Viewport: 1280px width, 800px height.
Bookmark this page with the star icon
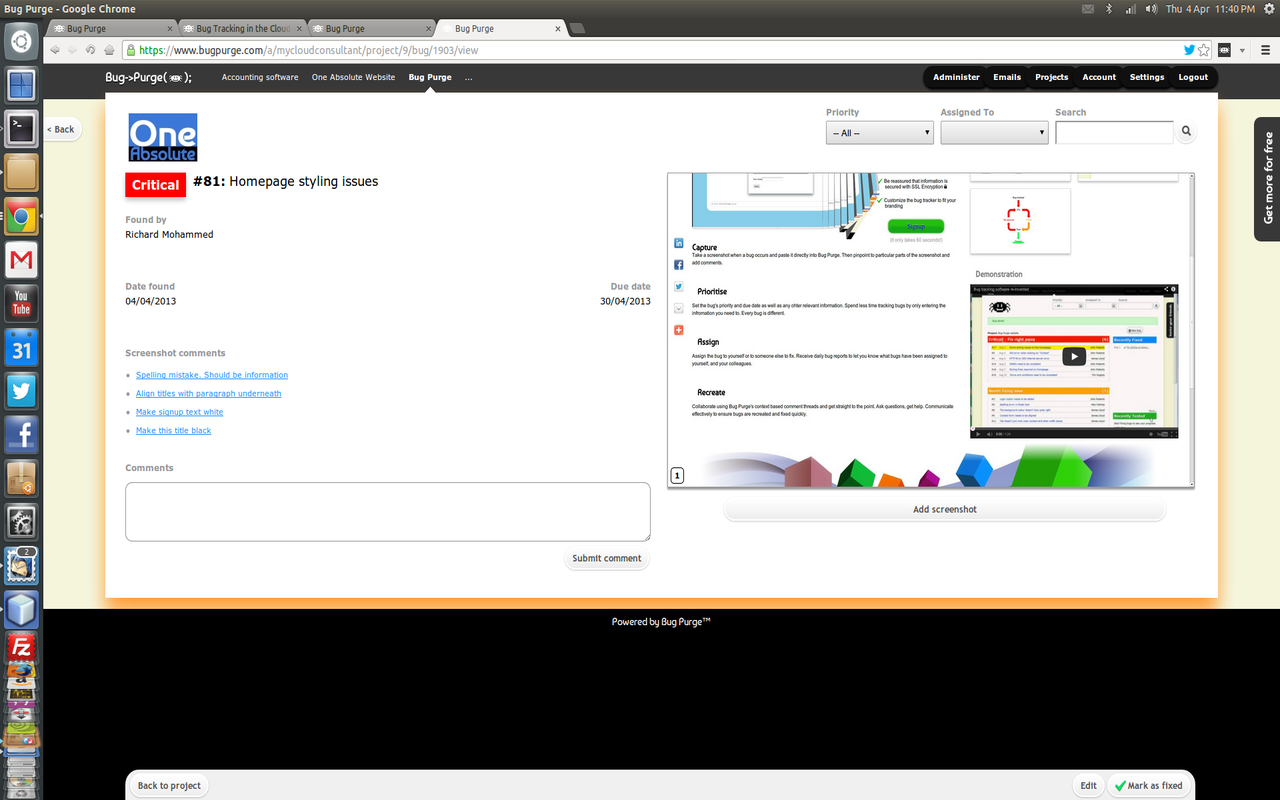(x=1204, y=50)
